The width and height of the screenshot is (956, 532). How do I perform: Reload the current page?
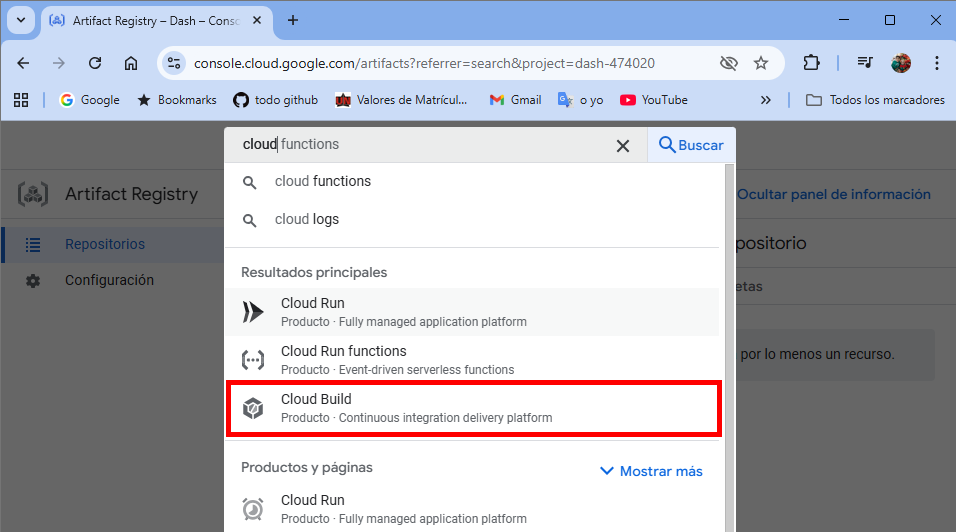tap(95, 63)
